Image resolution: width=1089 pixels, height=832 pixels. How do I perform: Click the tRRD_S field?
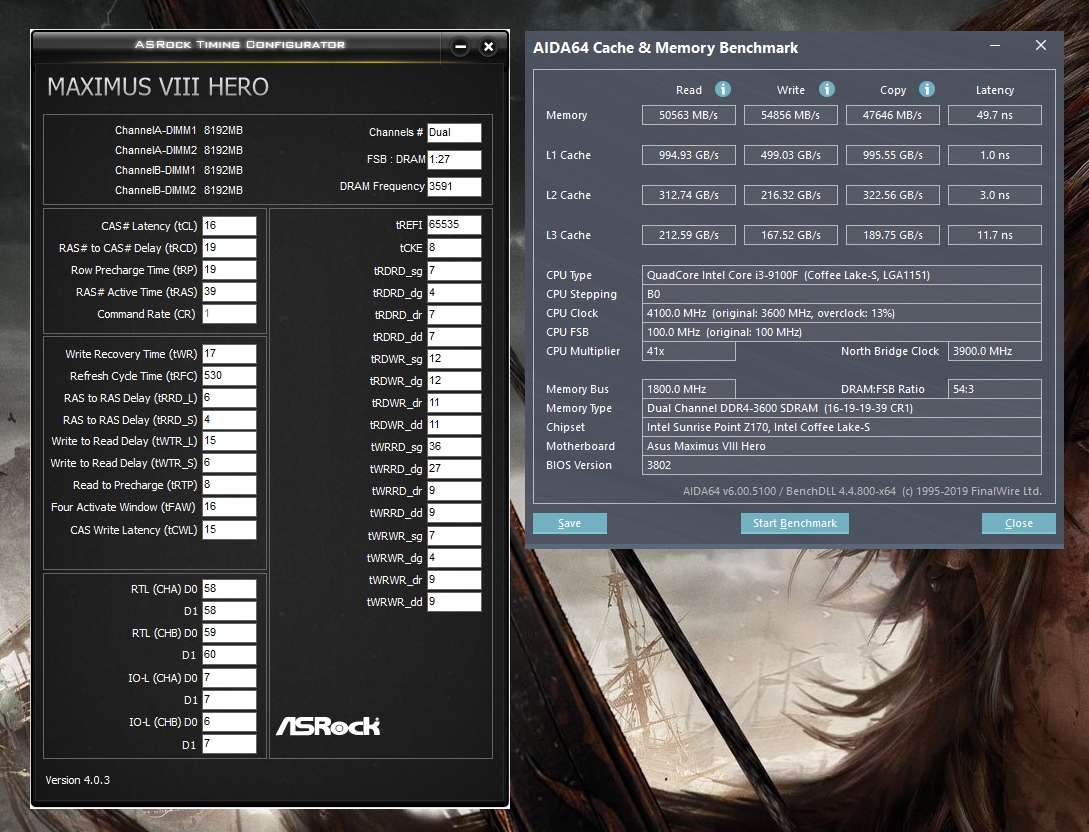(x=229, y=420)
